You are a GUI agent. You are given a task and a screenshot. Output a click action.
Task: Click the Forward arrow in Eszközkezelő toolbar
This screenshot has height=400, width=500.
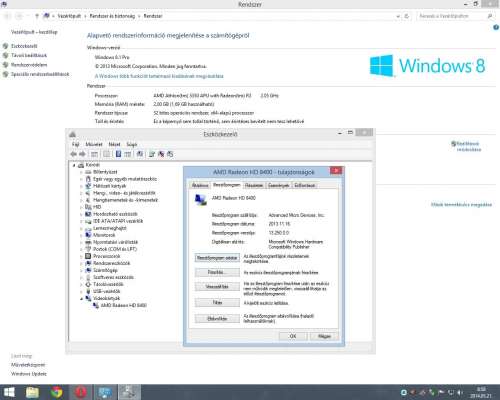[82, 154]
